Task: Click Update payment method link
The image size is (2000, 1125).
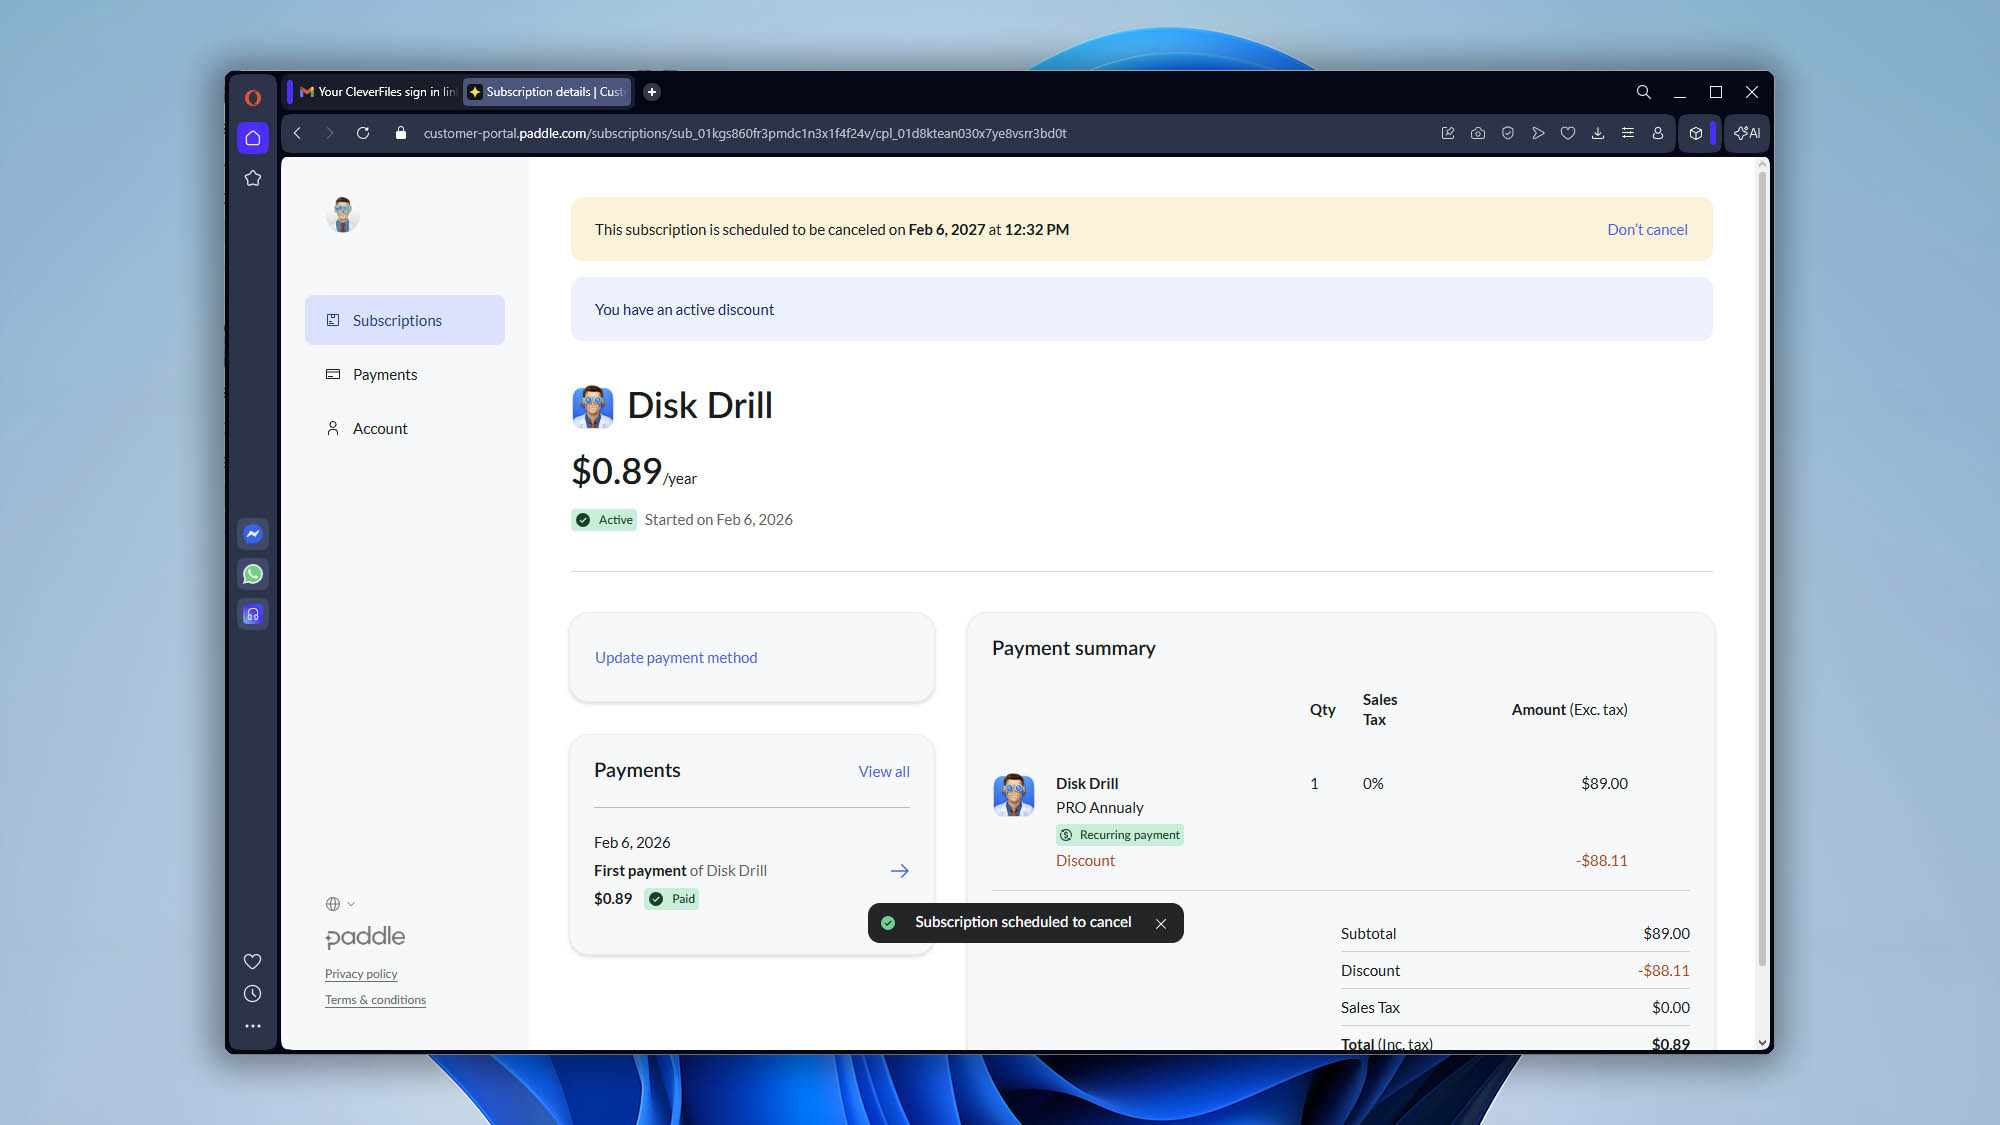Action: (x=676, y=657)
